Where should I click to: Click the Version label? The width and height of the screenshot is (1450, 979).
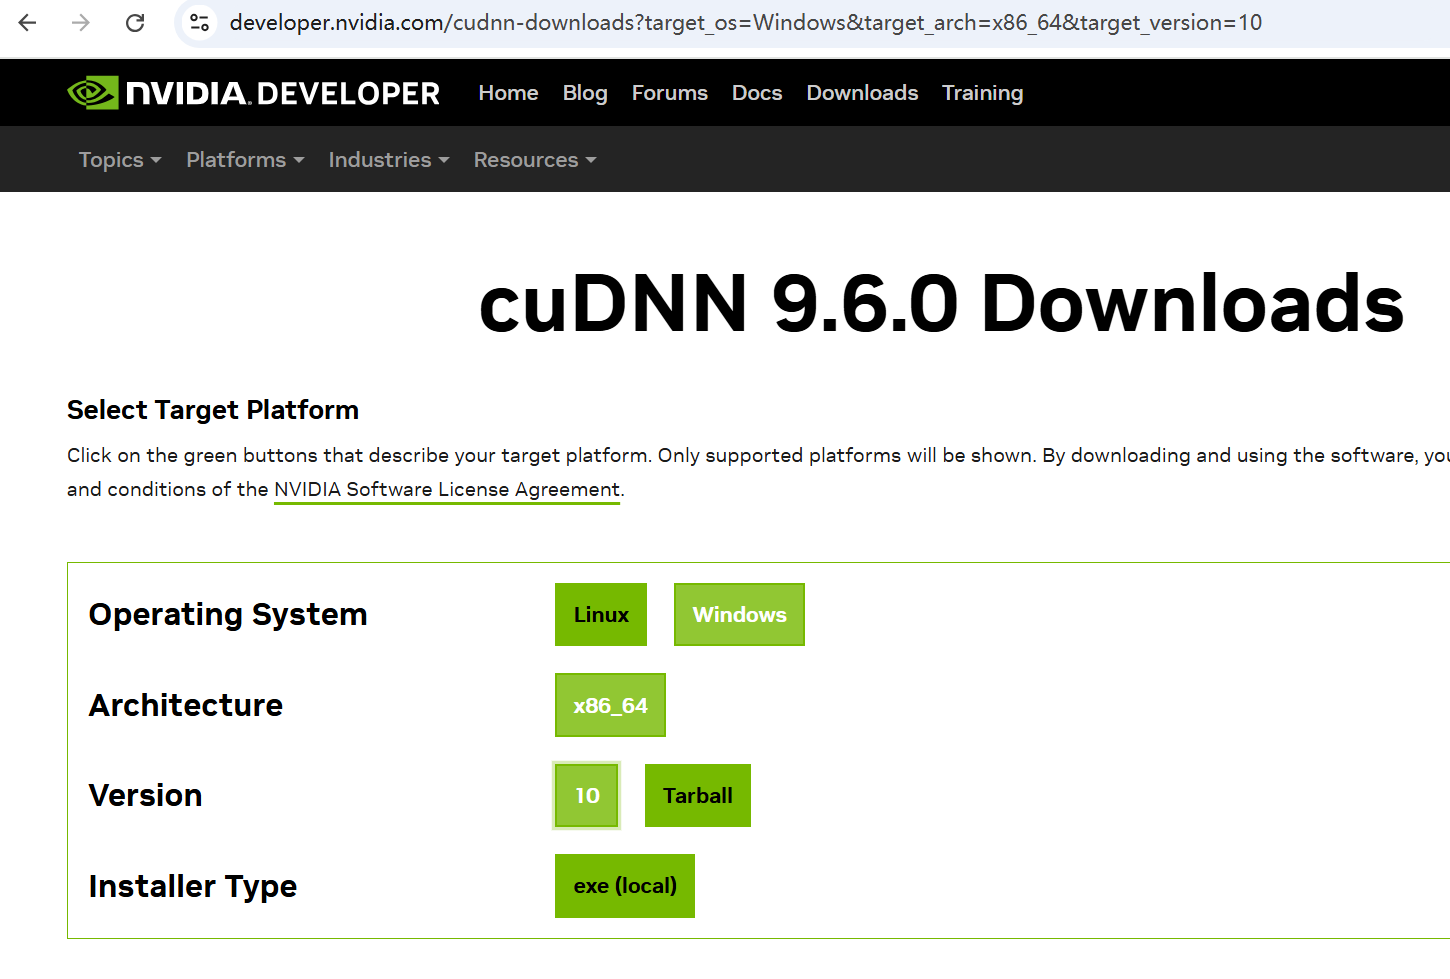145,795
